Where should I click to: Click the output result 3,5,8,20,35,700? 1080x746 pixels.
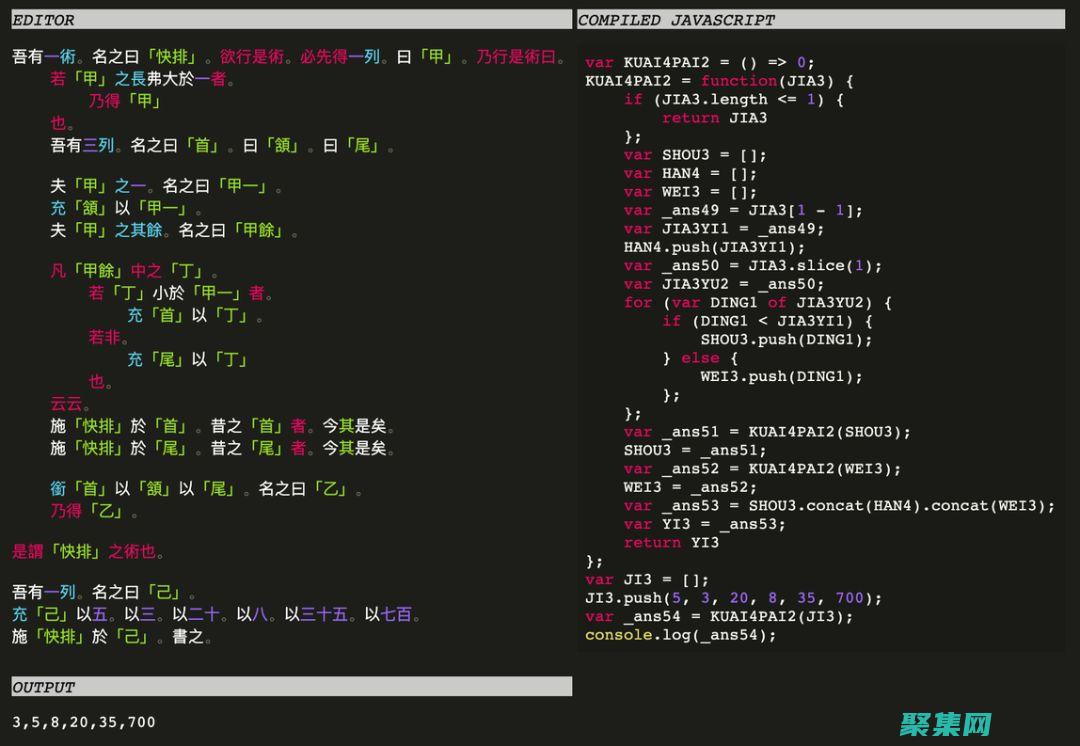click(x=84, y=722)
